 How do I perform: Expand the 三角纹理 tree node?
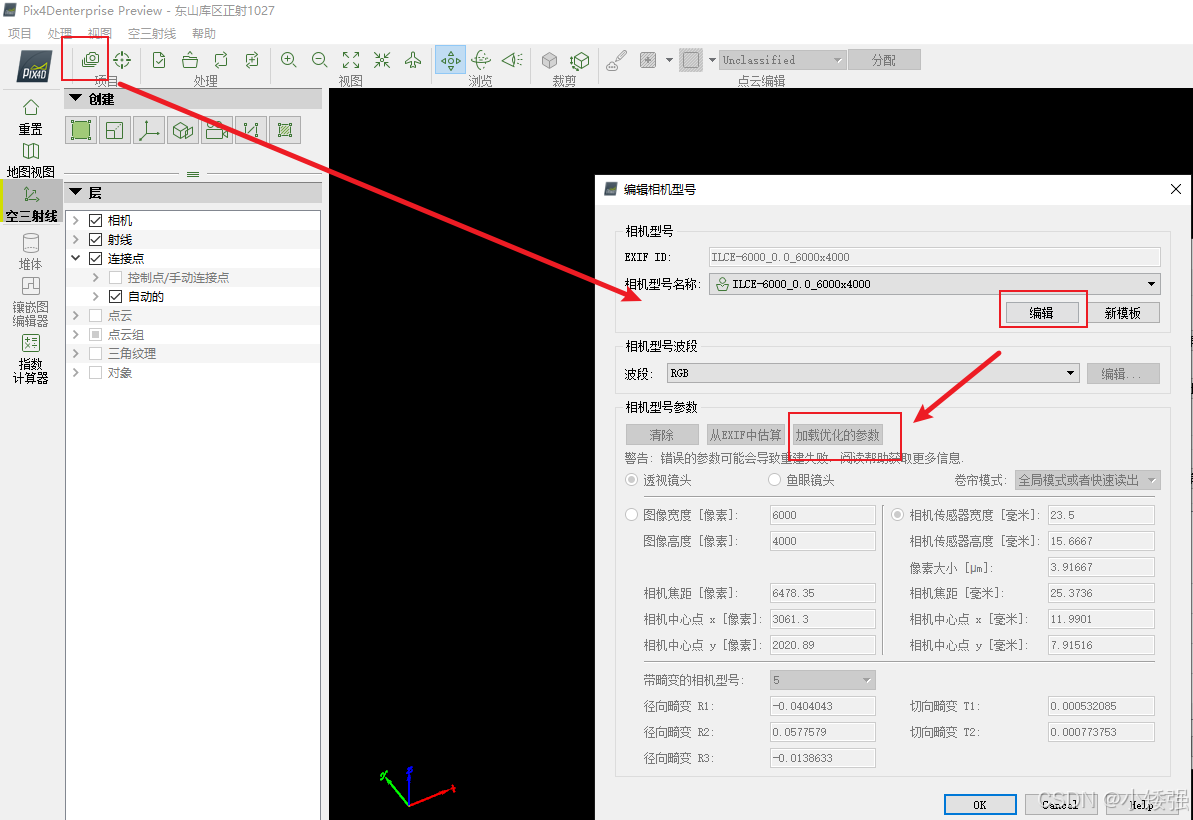75,354
